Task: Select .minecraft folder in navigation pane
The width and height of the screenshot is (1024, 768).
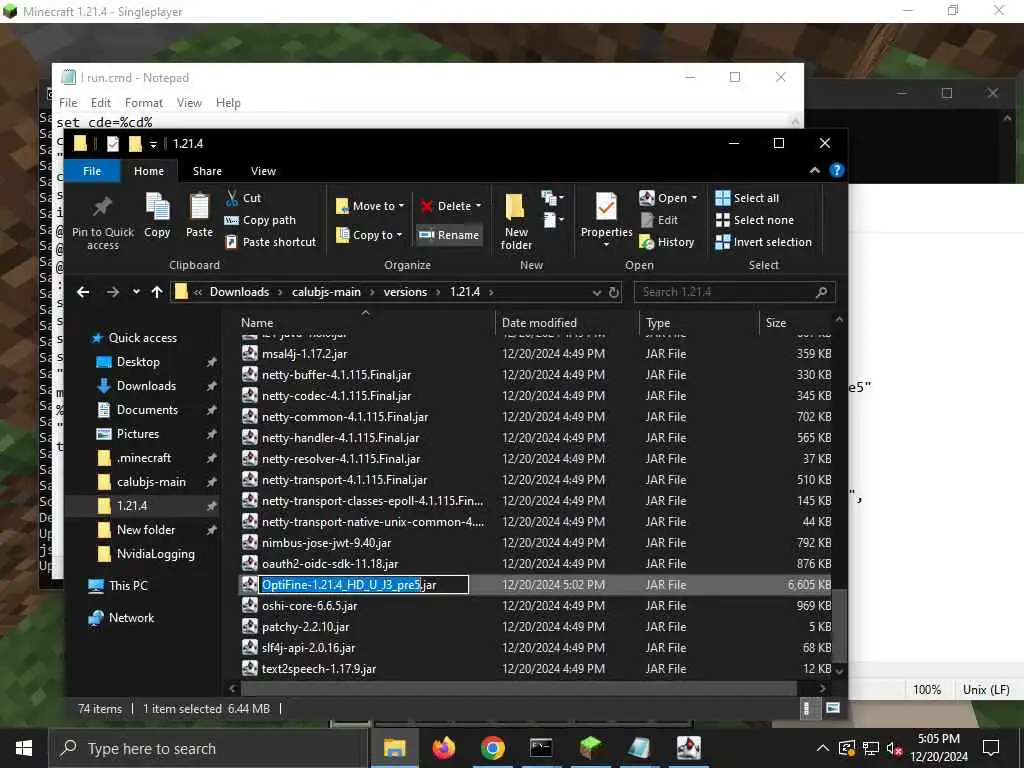Action: pyautogui.click(x=144, y=458)
